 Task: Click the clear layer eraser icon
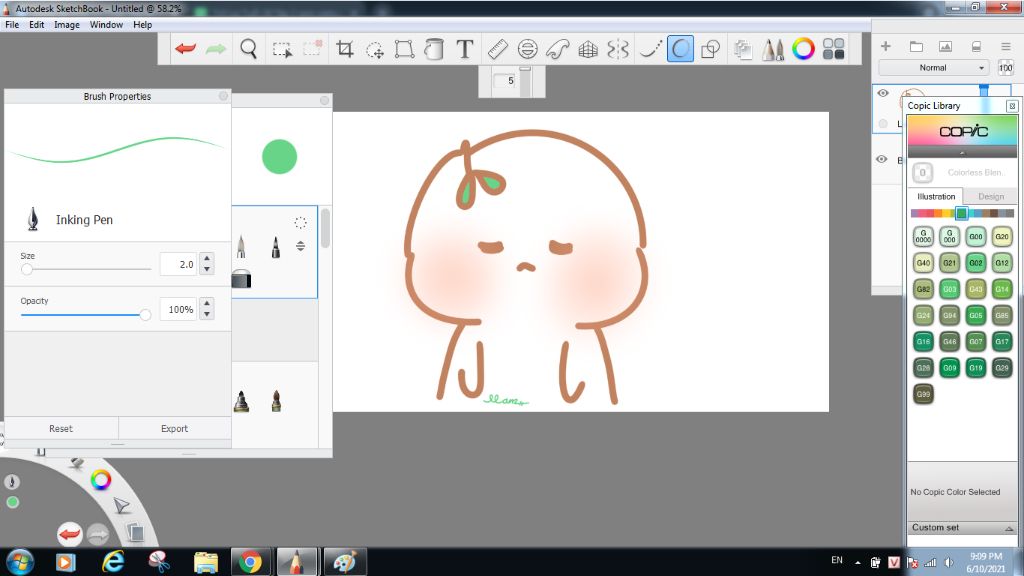coord(976,46)
